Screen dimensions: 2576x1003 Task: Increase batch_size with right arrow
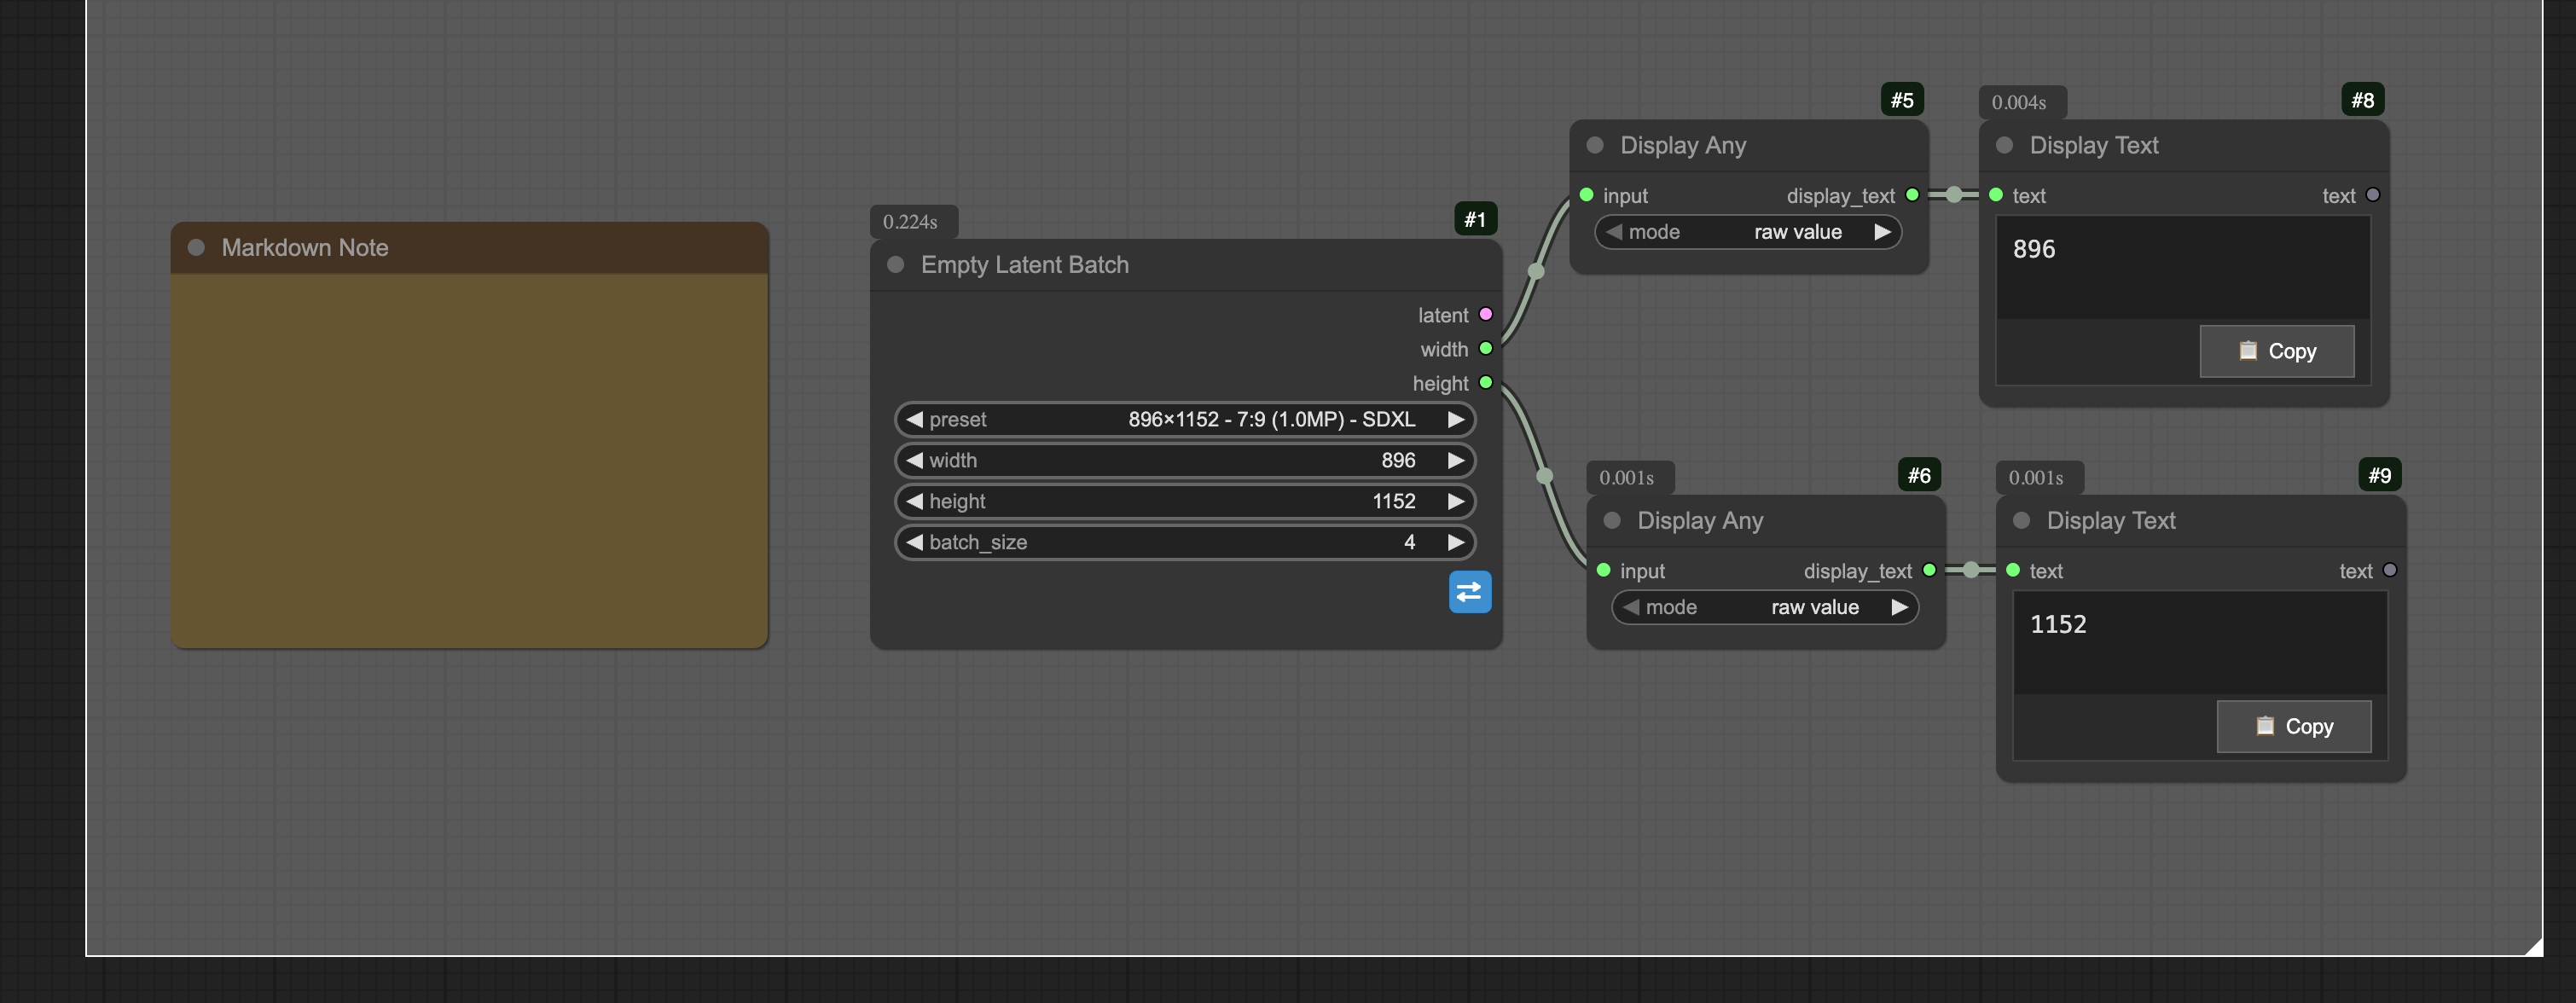pyautogui.click(x=1456, y=543)
